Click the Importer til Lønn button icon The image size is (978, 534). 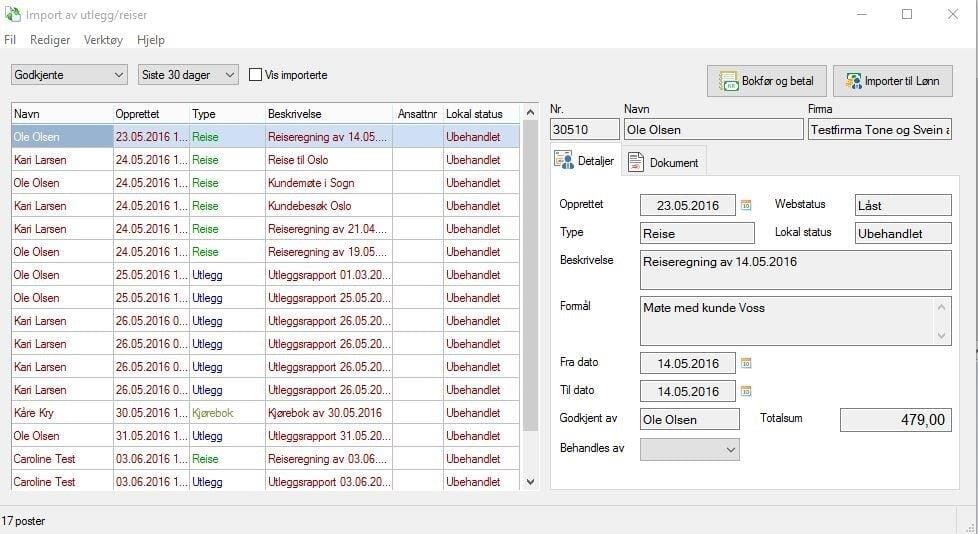coord(853,82)
